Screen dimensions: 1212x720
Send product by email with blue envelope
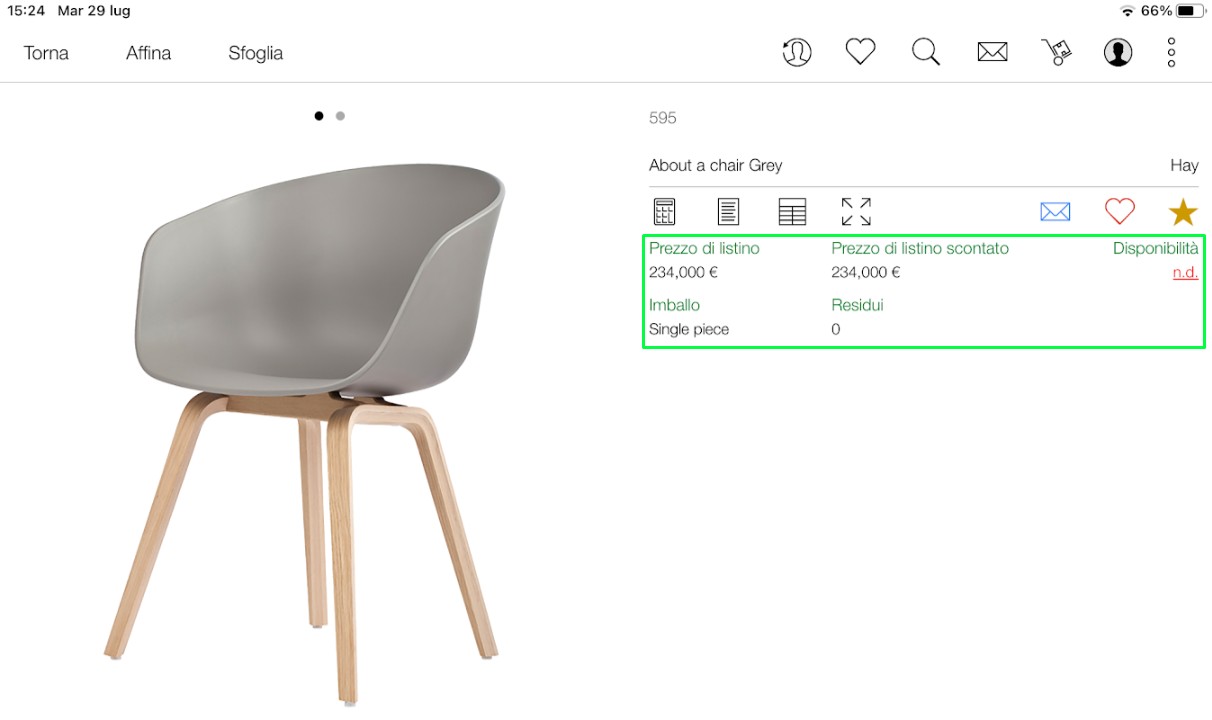[x=1055, y=212]
